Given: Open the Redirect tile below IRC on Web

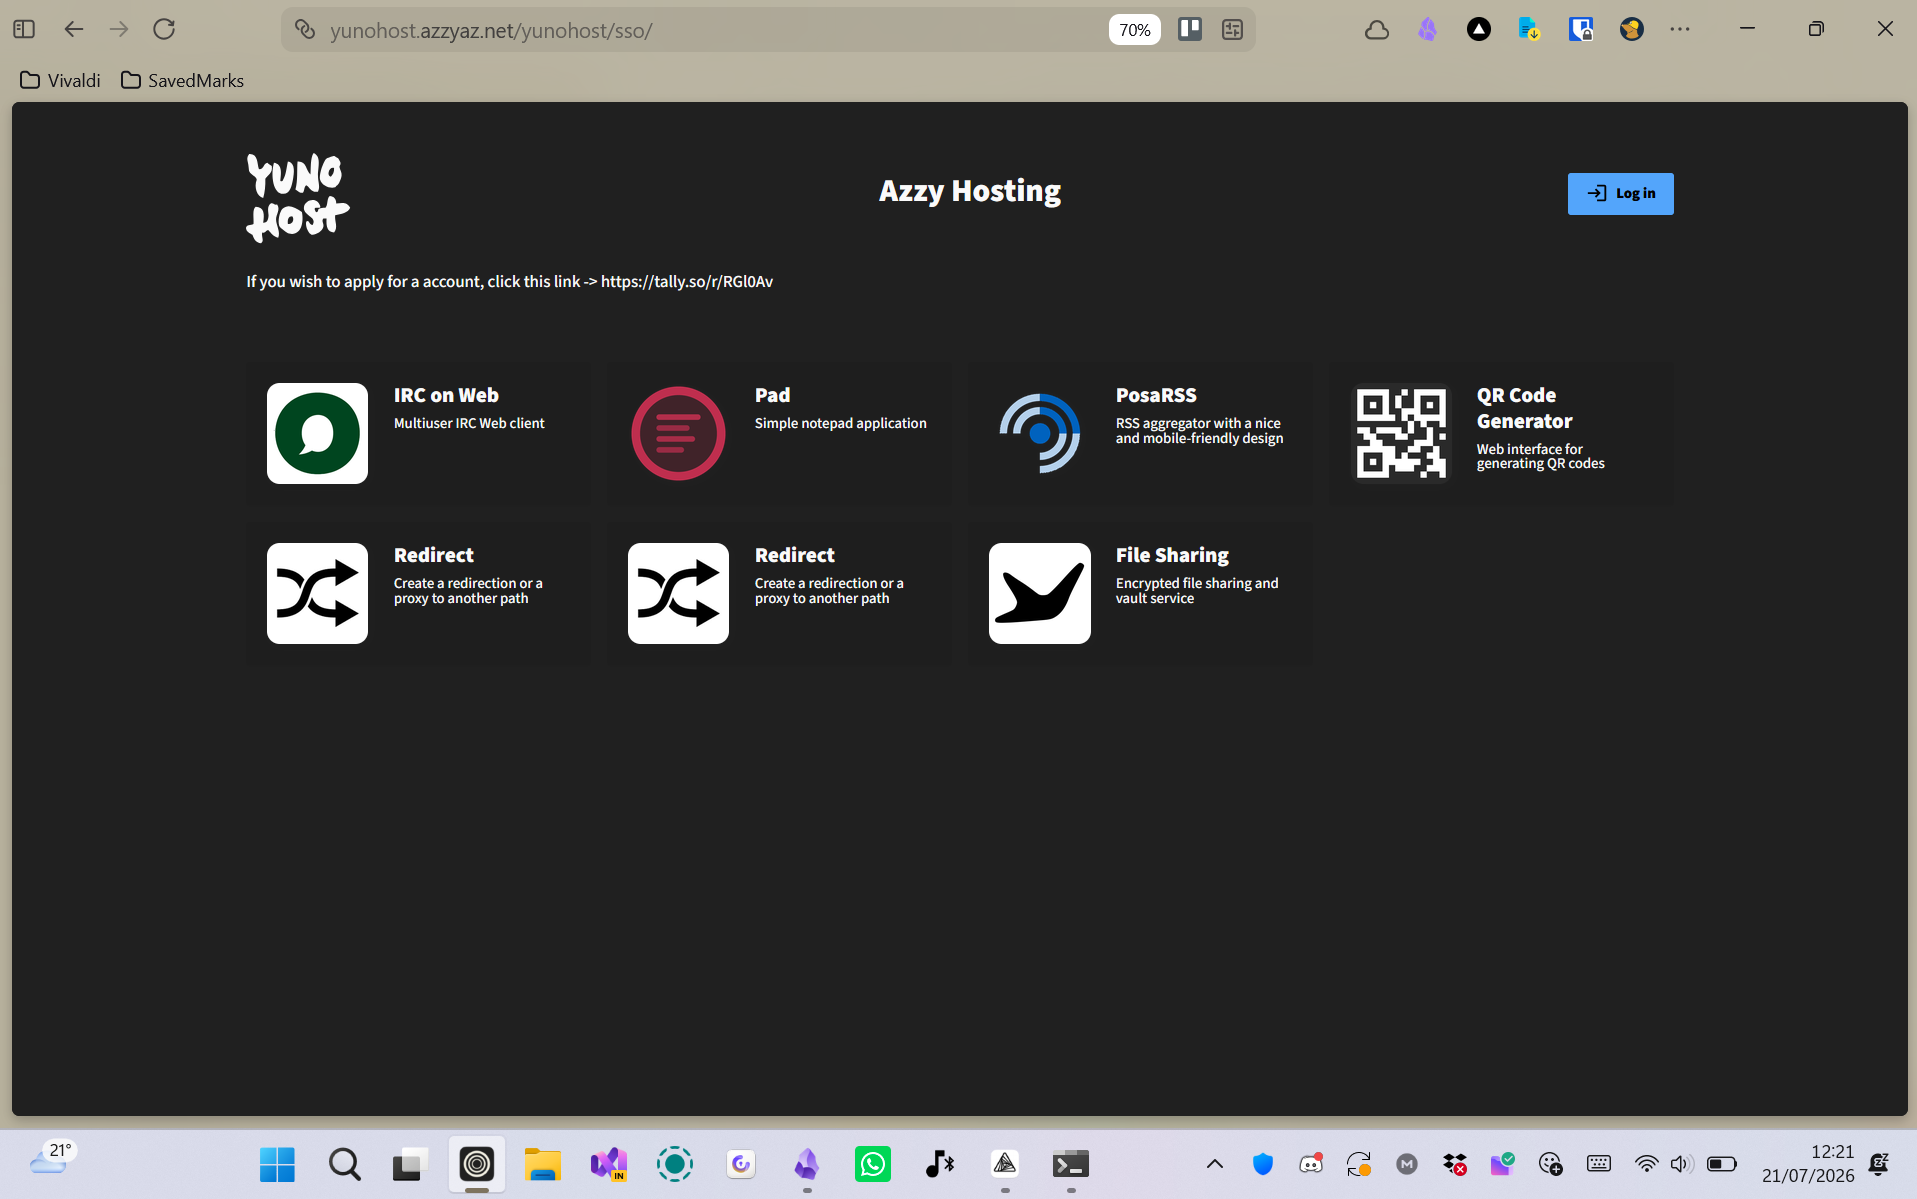Looking at the screenshot, I should pos(418,593).
